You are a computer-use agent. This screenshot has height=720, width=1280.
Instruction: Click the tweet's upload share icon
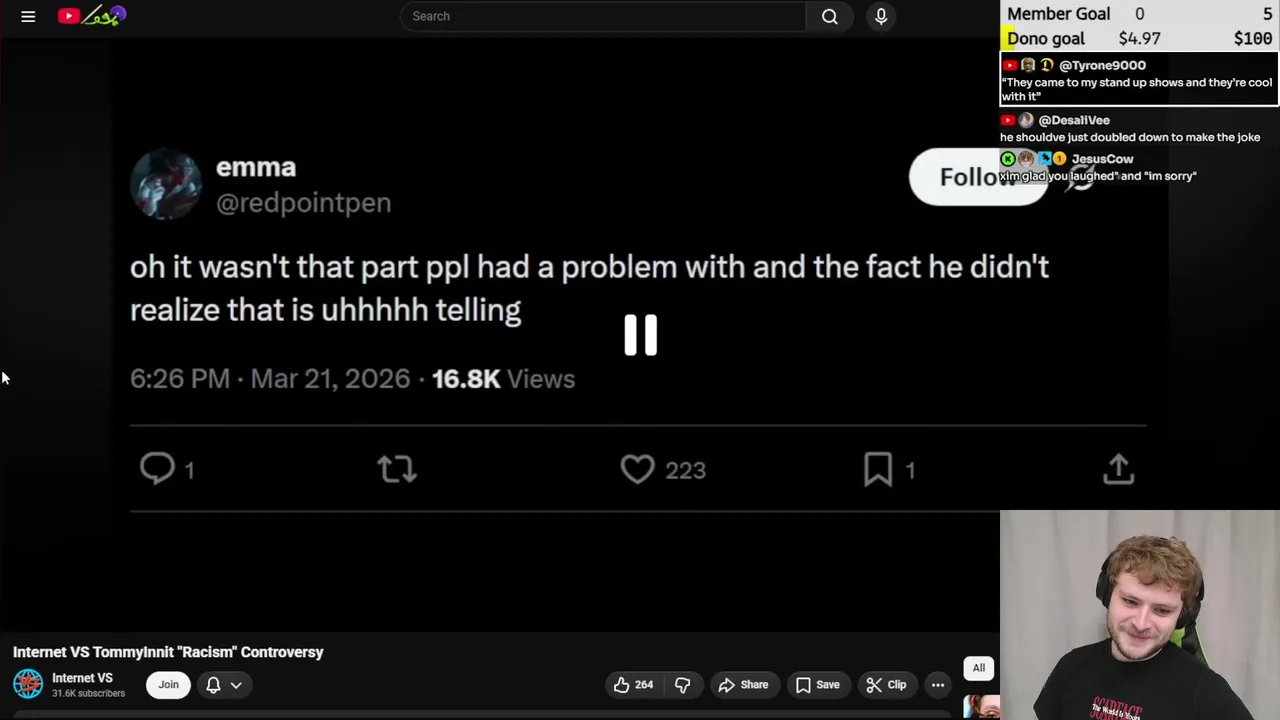pos(1118,469)
